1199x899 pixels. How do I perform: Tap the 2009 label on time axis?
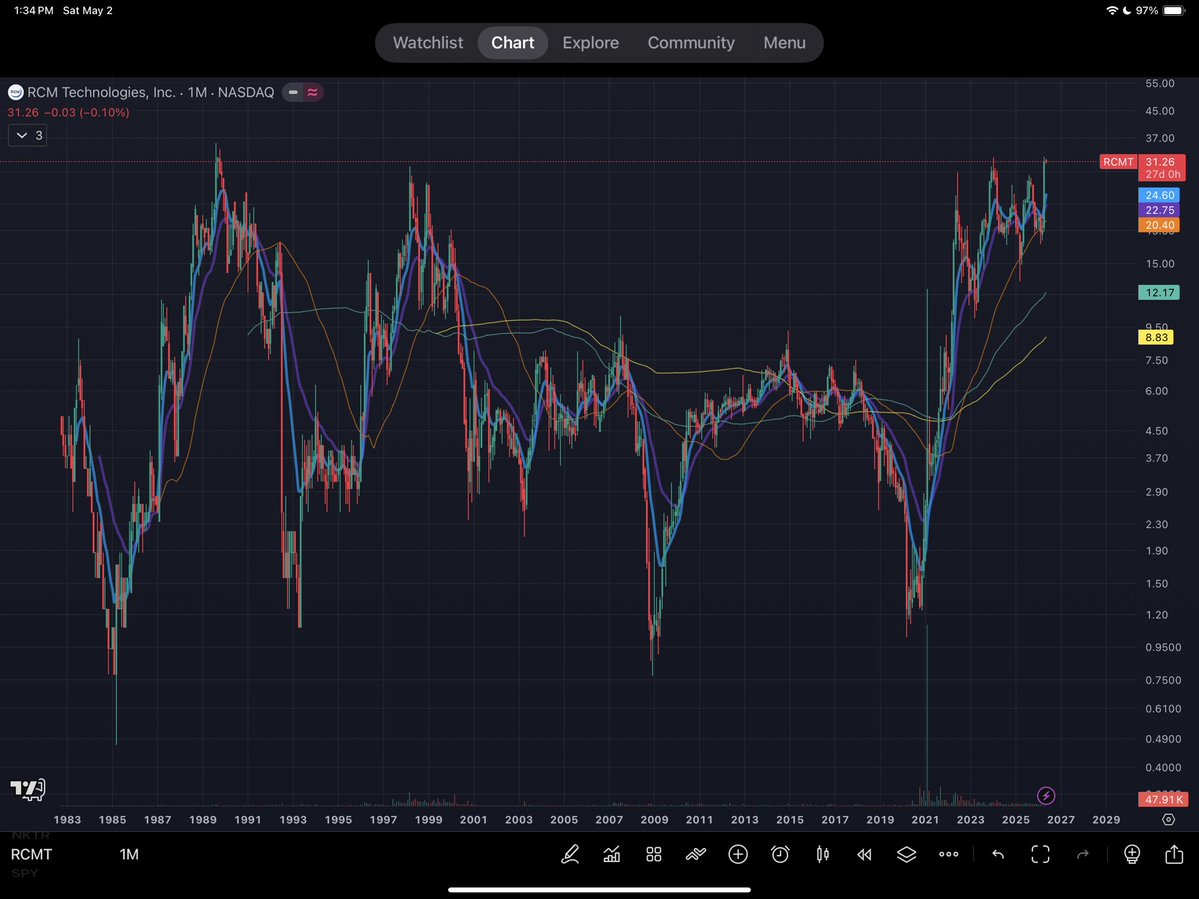tap(654, 819)
